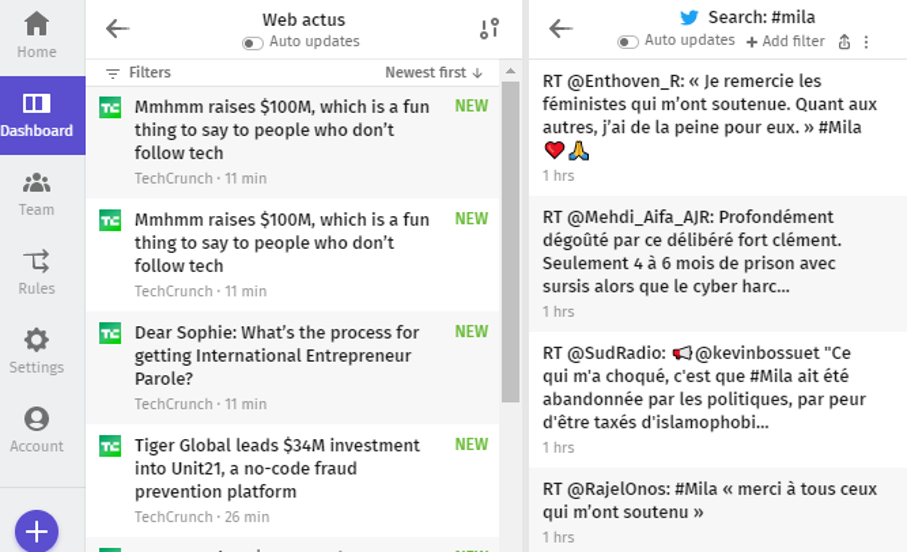Toggle Auto updates for #mila search
The height and width of the screenshot is (552, 908).
(628, 42)
